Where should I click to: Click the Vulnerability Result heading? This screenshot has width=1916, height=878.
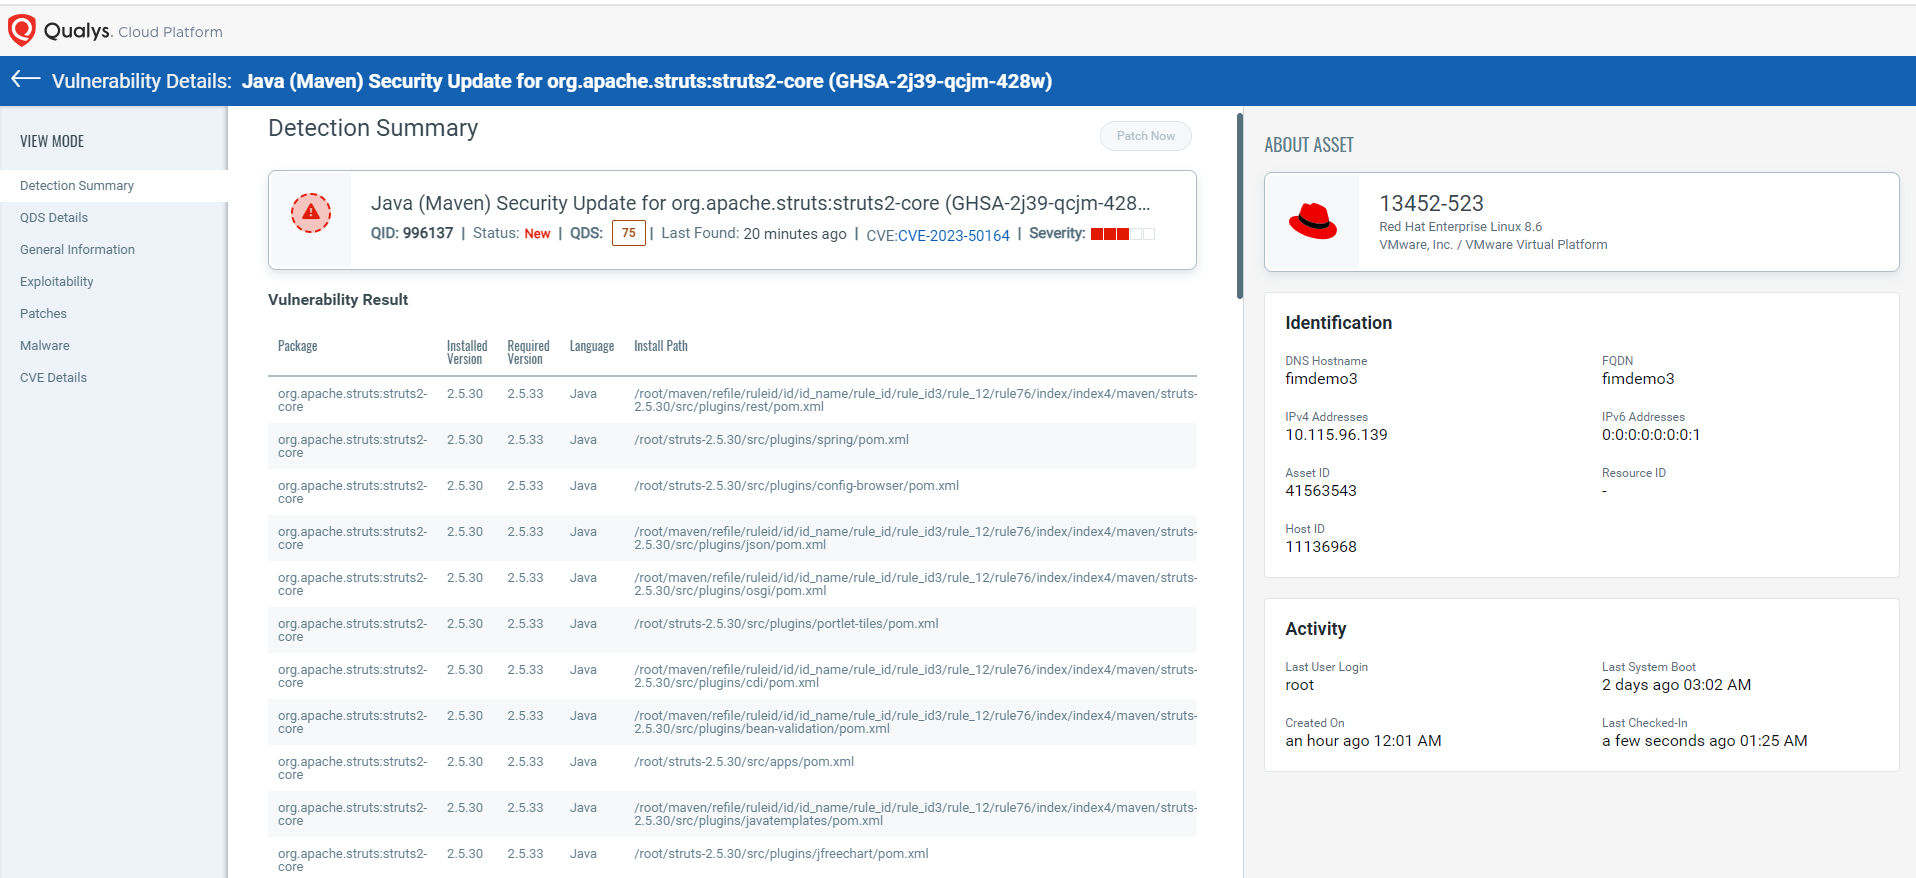pos(338,300)
